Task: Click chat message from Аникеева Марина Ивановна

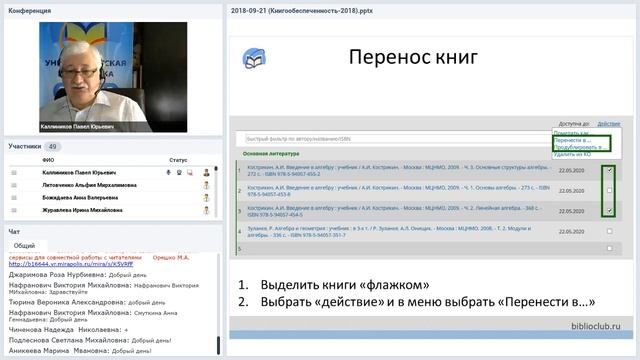Action: click(x=80, y=351)
